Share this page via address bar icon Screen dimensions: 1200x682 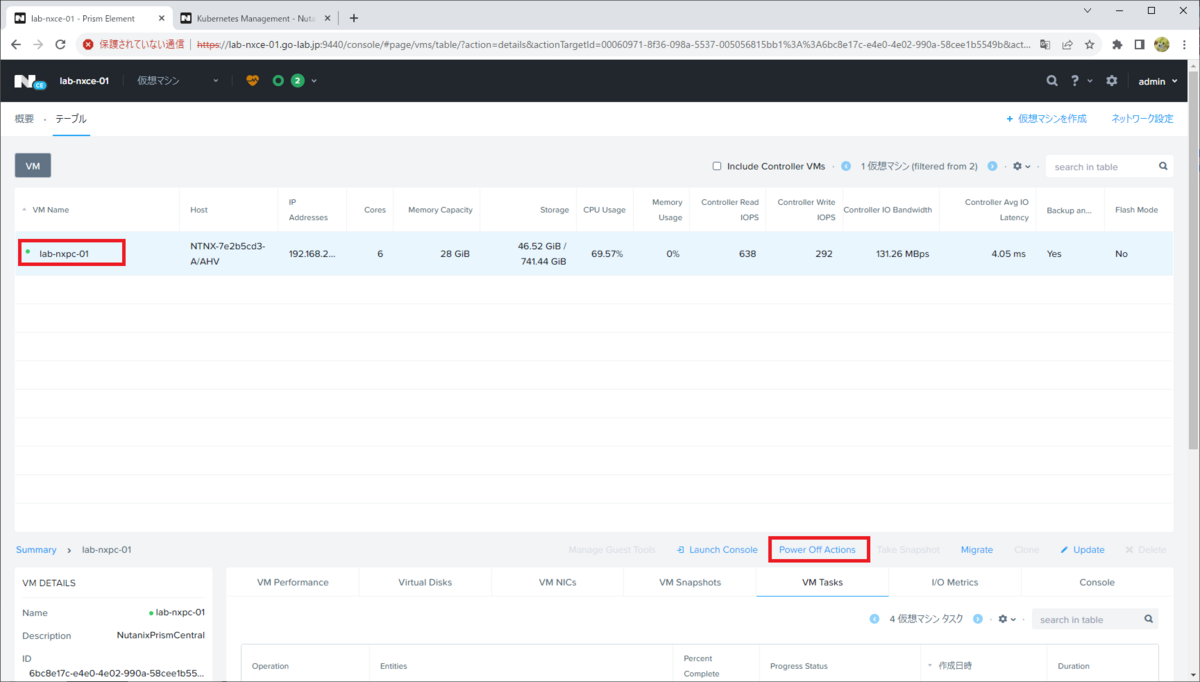point(1067,44)
